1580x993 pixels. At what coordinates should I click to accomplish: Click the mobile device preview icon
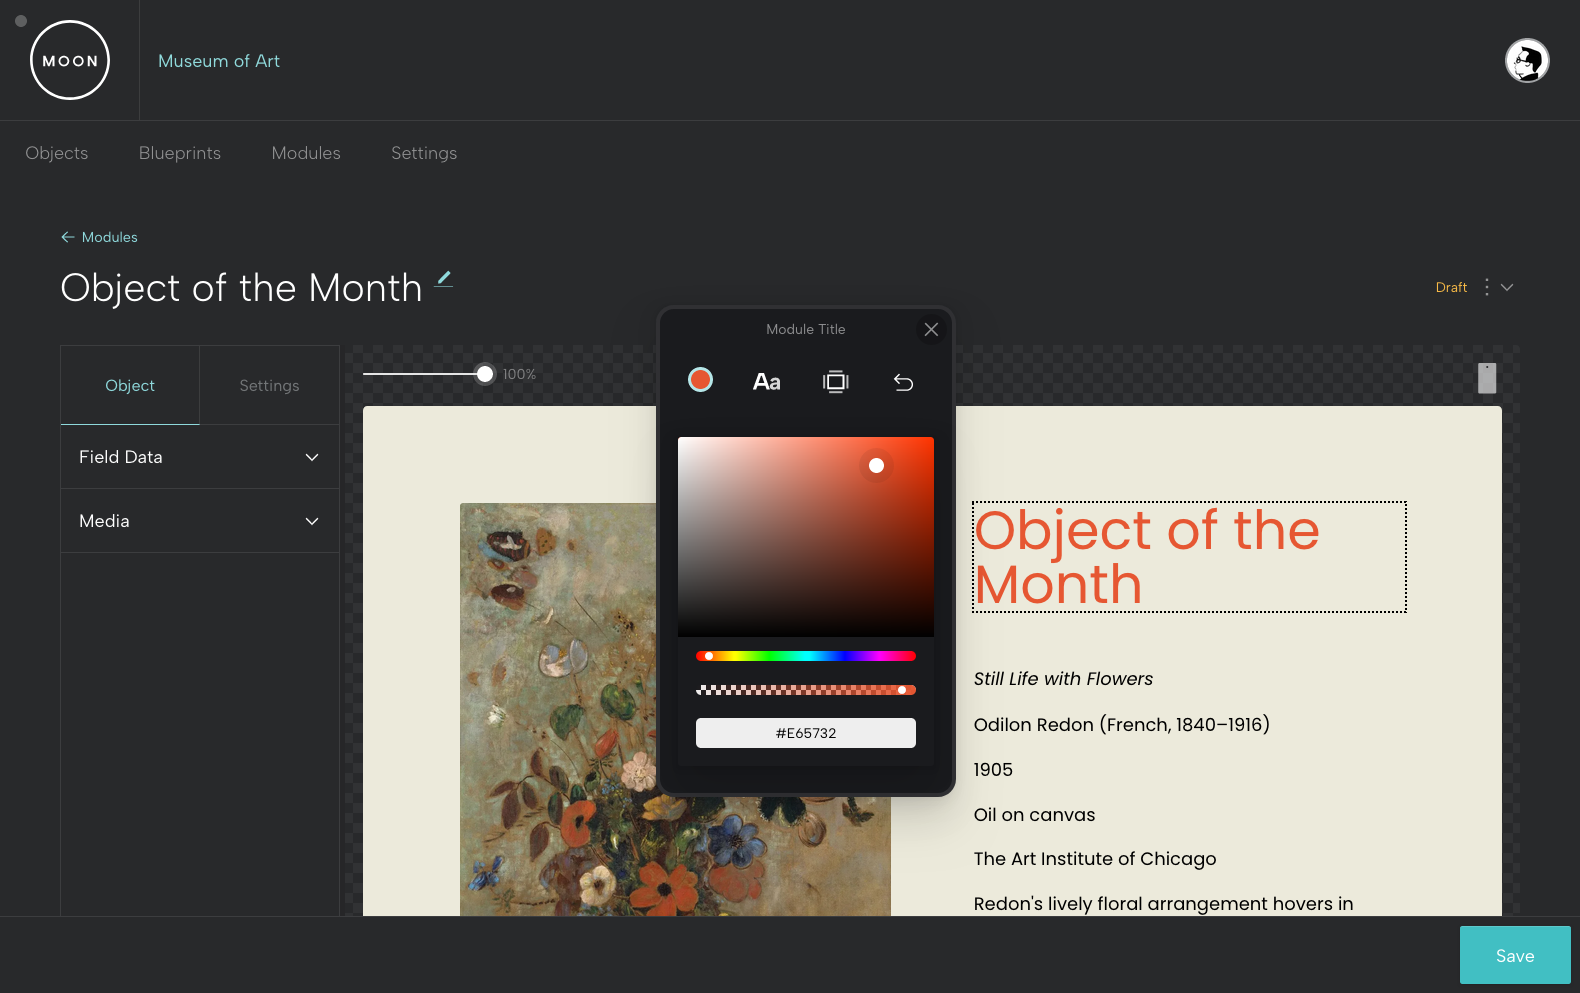tap(1487, 378)
